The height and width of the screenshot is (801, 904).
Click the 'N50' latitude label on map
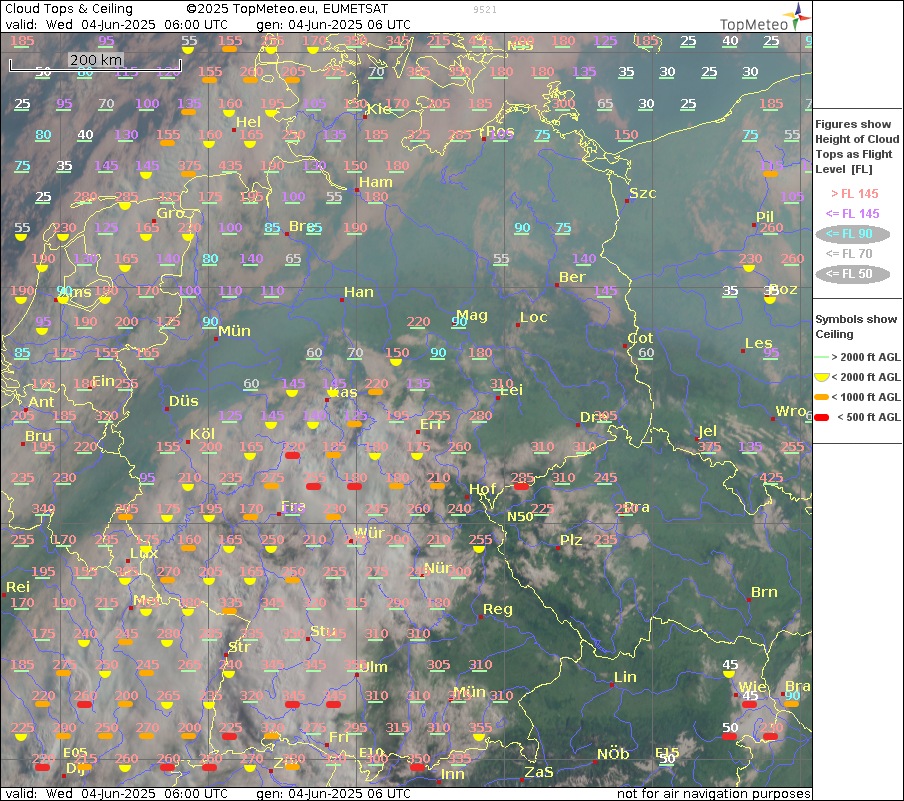[x=520, y=517]
